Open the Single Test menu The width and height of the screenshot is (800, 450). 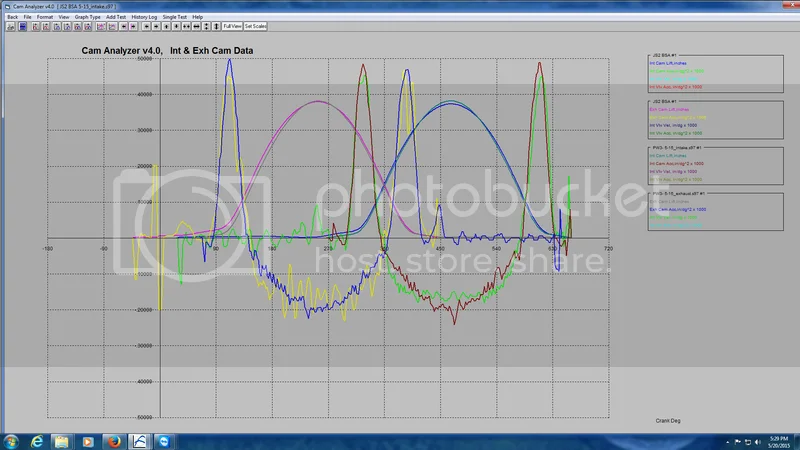(176, 17)
